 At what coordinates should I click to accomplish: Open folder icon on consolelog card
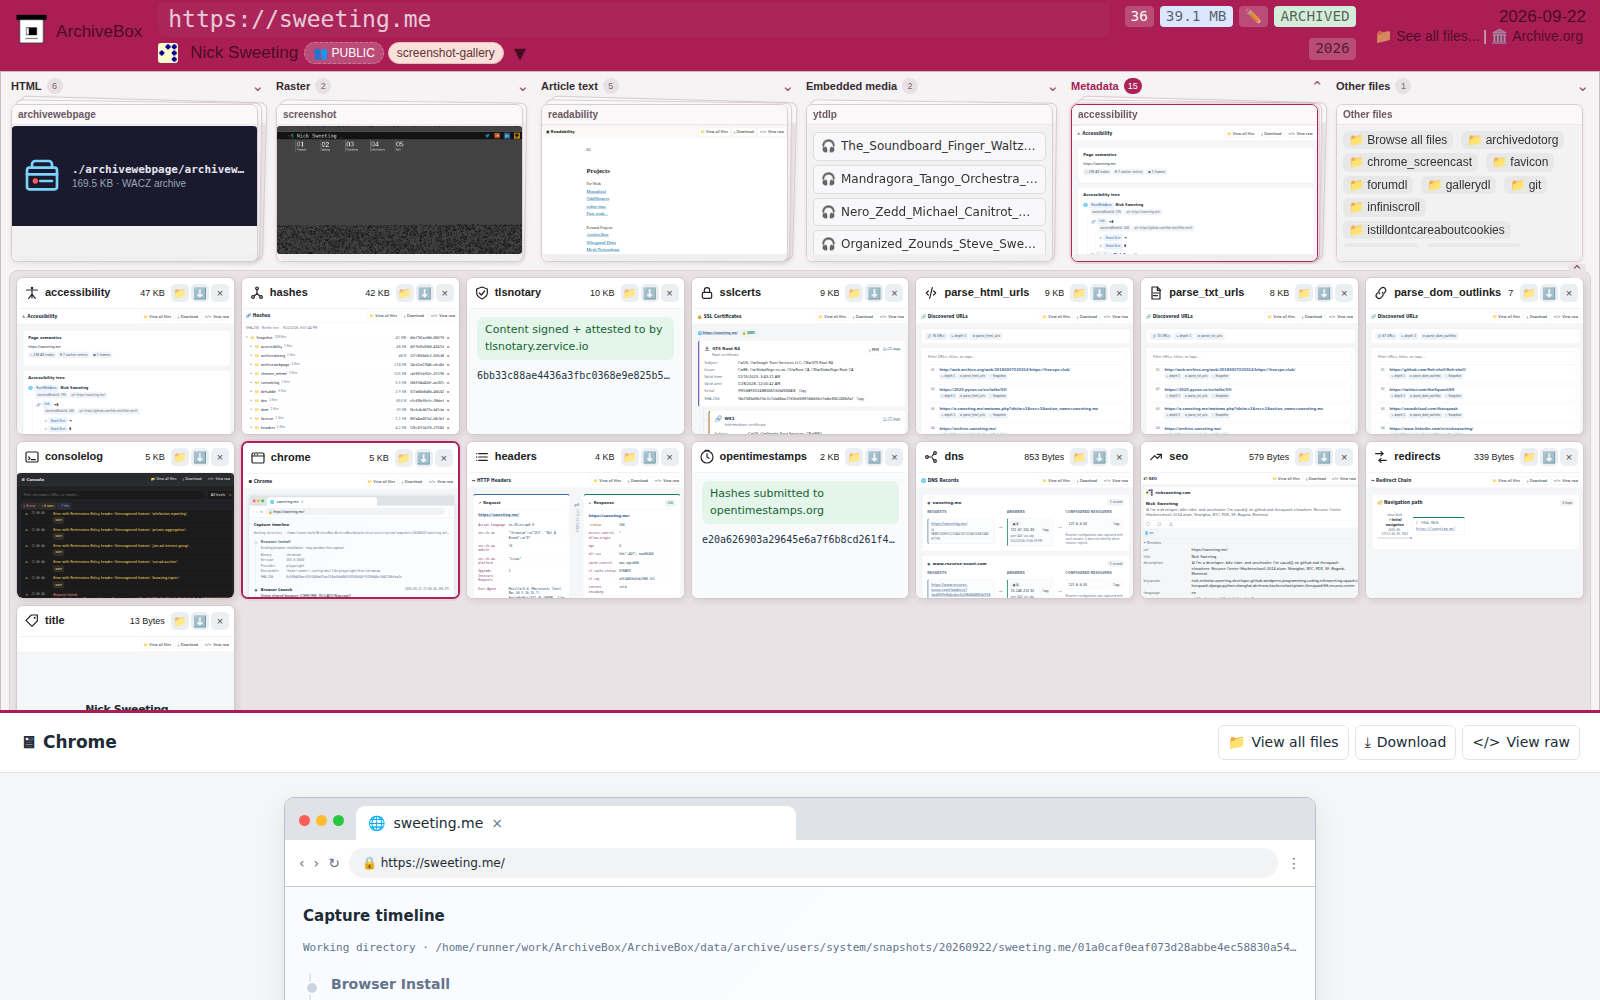pyautogui.click(x=180, y=457)
